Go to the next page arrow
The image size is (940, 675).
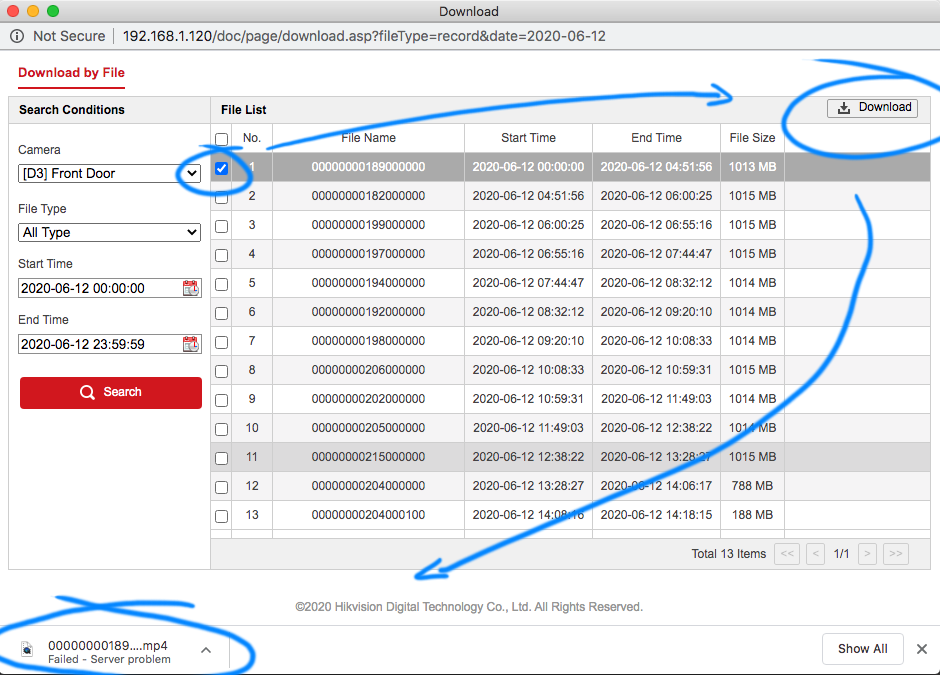(x=867, y=553)
